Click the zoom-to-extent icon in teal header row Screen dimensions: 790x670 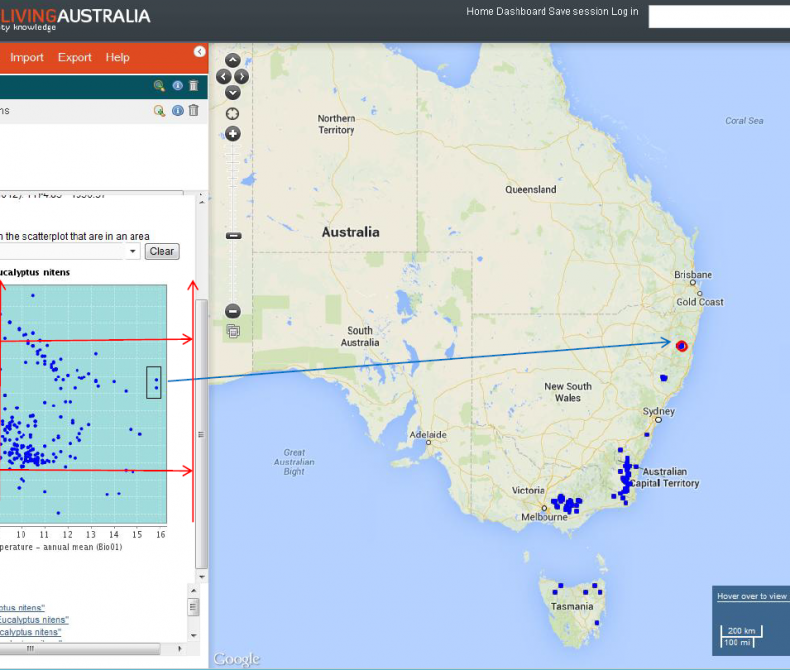click(159, 86)
